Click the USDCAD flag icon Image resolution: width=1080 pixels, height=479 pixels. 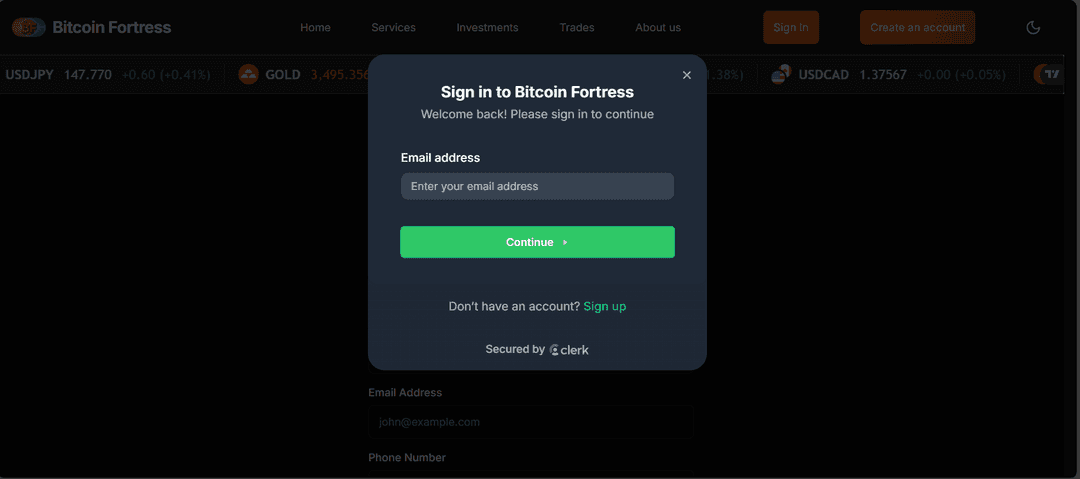click(781, 74)
